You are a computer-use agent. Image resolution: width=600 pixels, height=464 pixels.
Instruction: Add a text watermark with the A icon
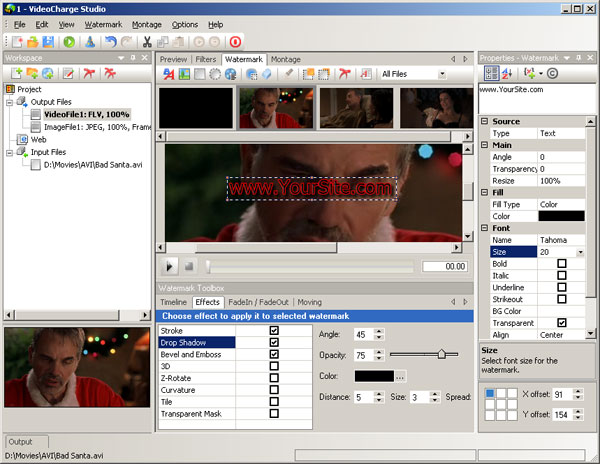[x=169, y=74]
